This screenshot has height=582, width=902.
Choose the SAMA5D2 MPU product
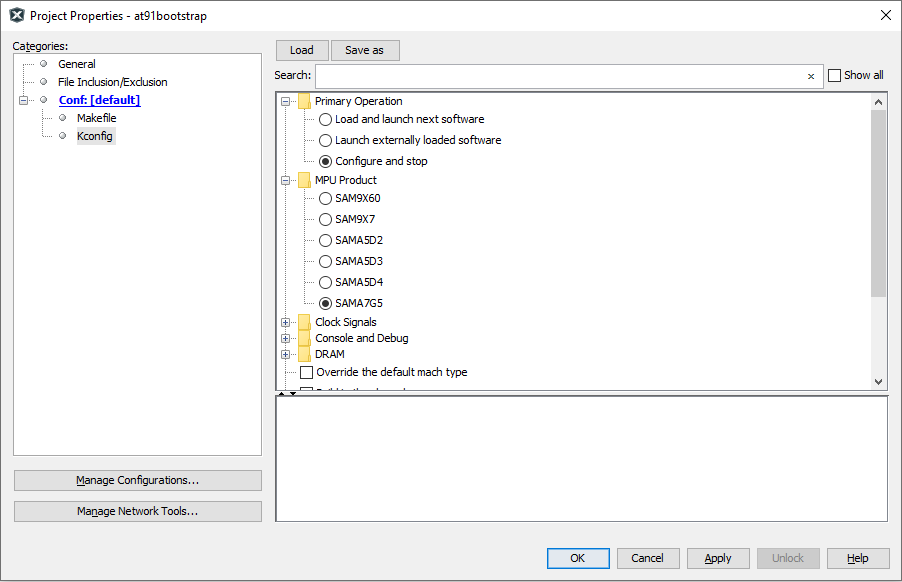point(326,240)
